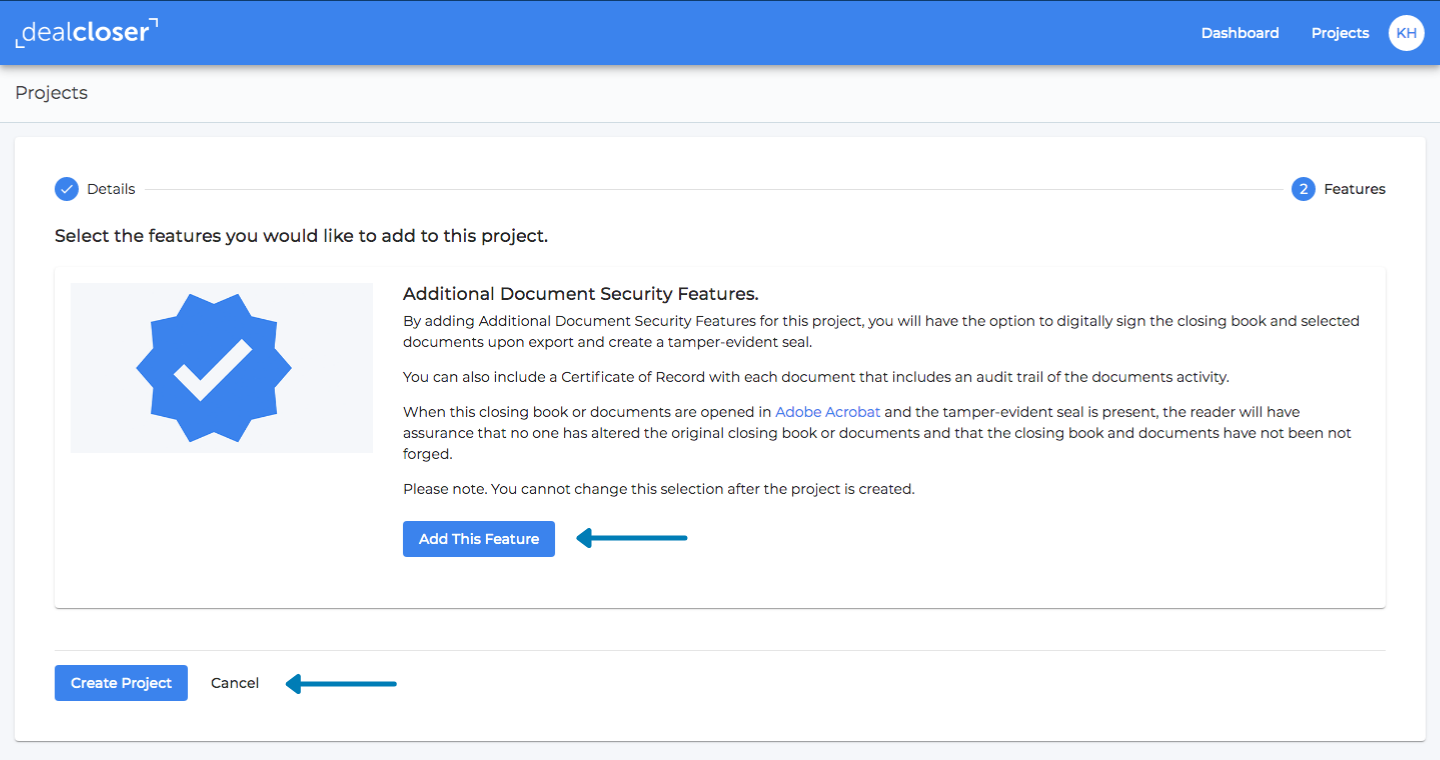The height and width of the screenshot is (760, 1440).
Task: Click the Projects page heading
Action: click(x=51, y=93)
